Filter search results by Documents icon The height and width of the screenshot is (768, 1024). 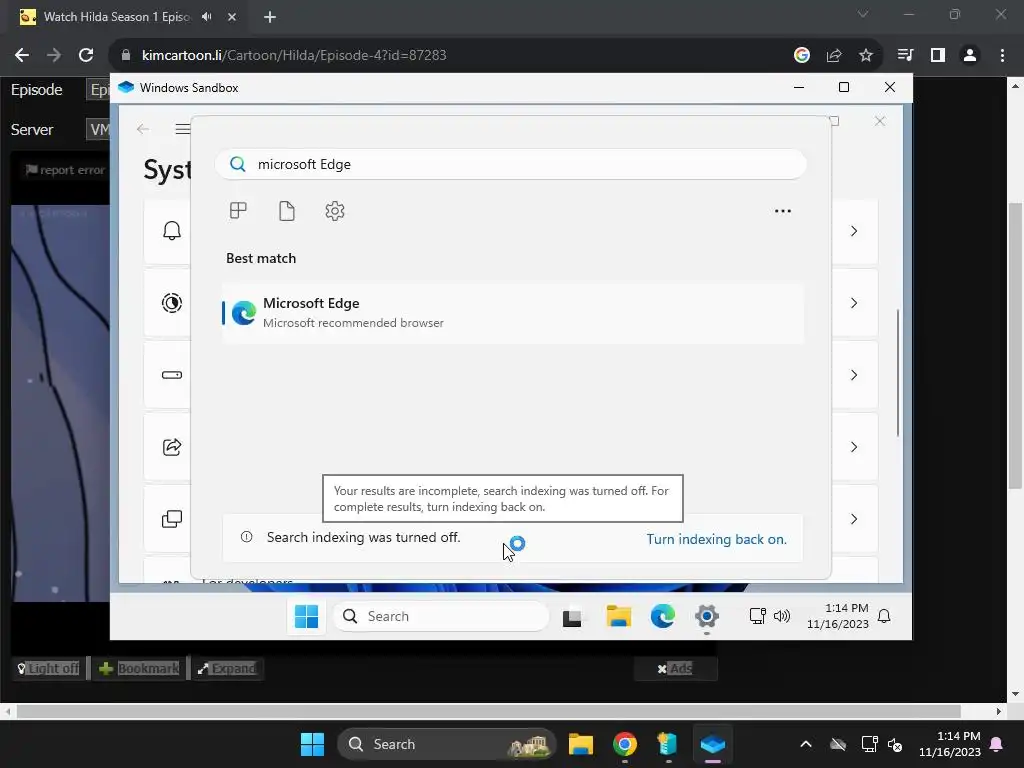pyautogui.click(x=287, y=210)
